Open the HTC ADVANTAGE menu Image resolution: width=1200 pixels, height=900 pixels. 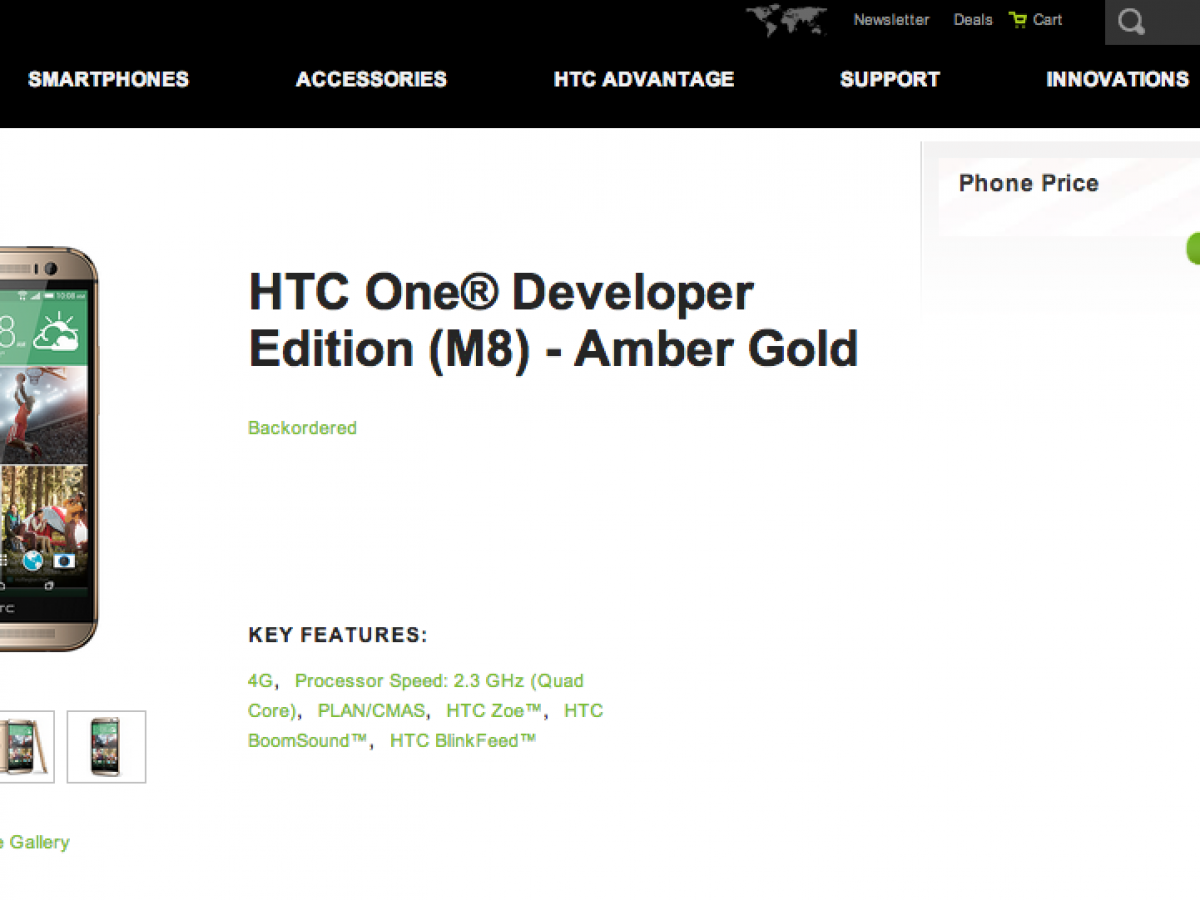(644, 79)
